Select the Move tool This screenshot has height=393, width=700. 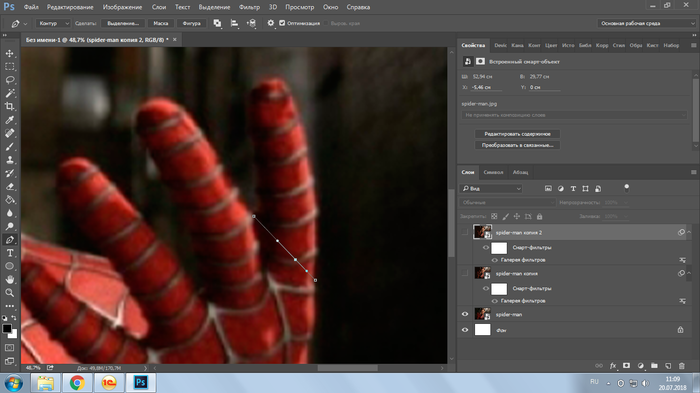[9, 54]
